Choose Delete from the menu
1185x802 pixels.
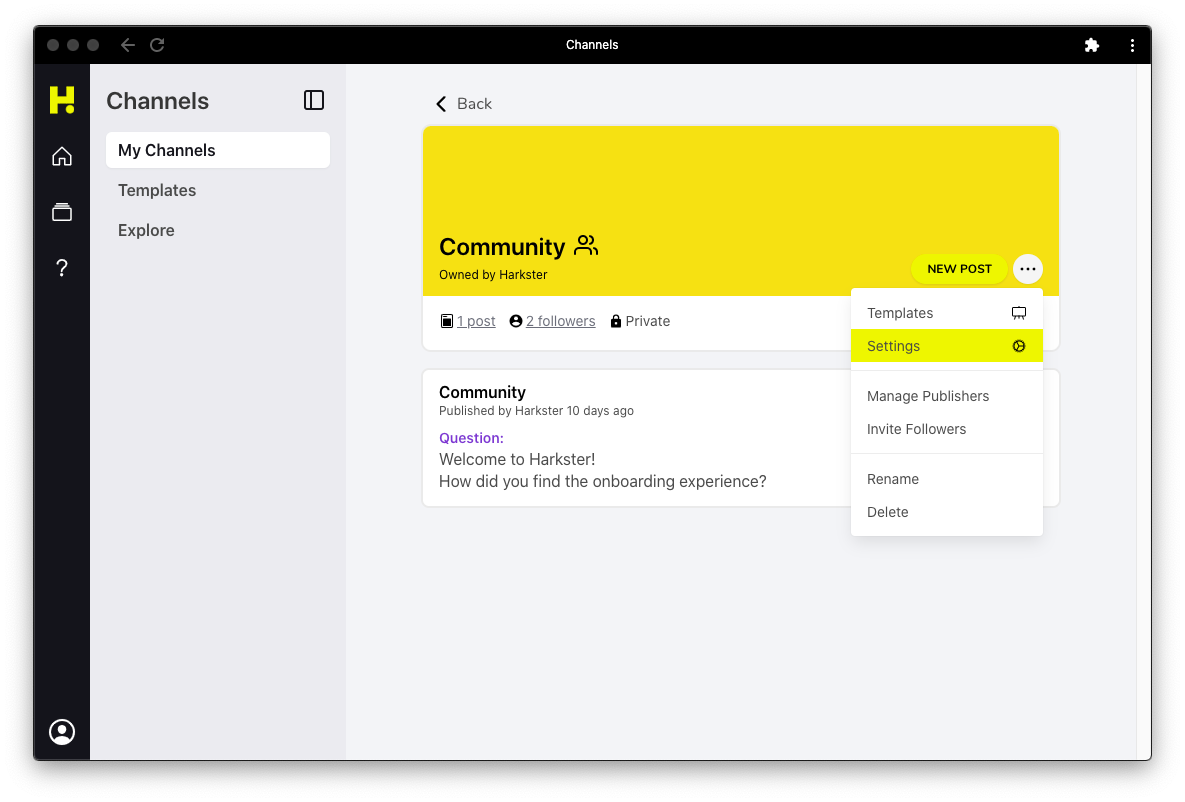946,512
